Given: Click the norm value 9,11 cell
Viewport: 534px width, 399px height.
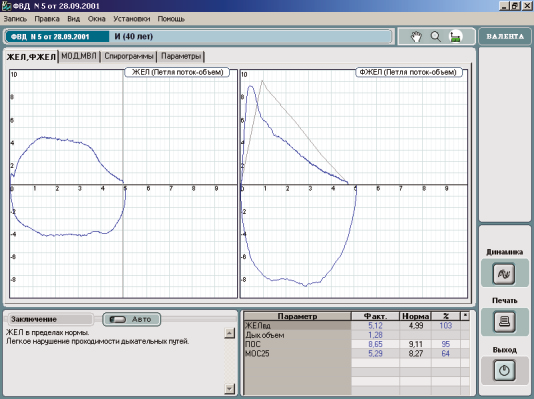Looking at the screenshot, I should (x=415, y=344).
